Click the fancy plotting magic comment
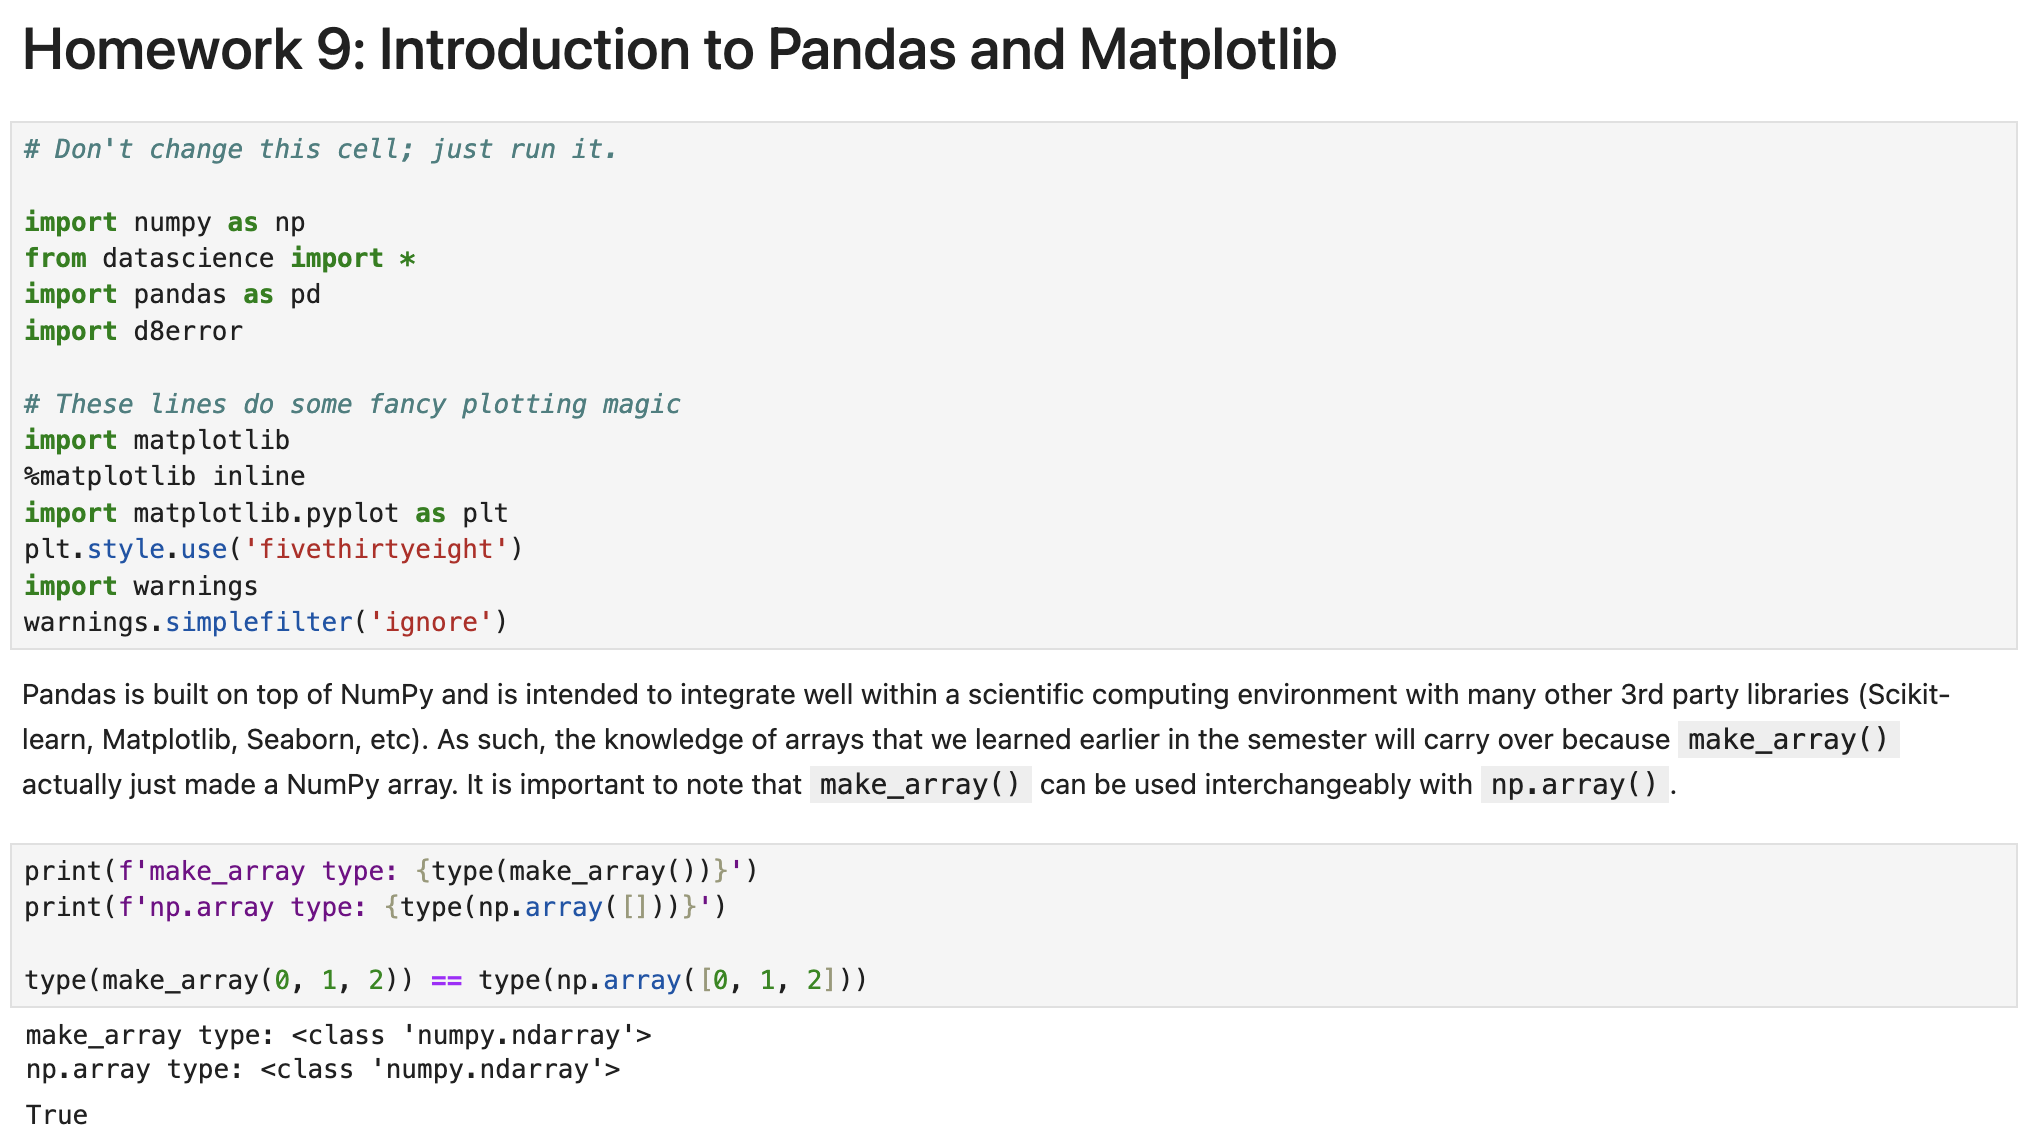2038x1146 pixels. (352, 404)
